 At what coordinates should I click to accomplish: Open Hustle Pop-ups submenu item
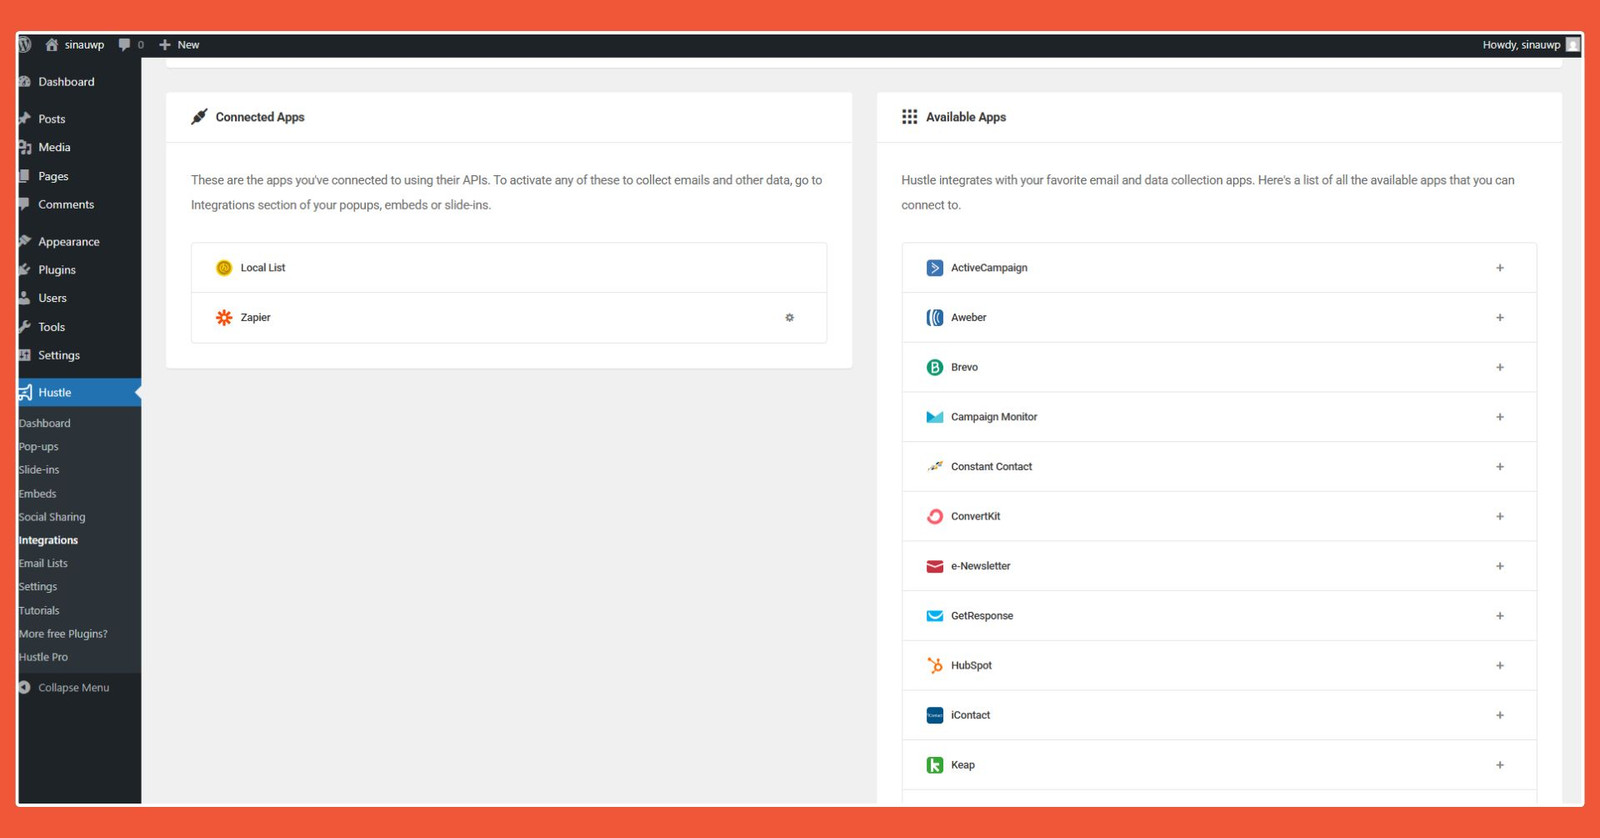click(x=39, y=447)
